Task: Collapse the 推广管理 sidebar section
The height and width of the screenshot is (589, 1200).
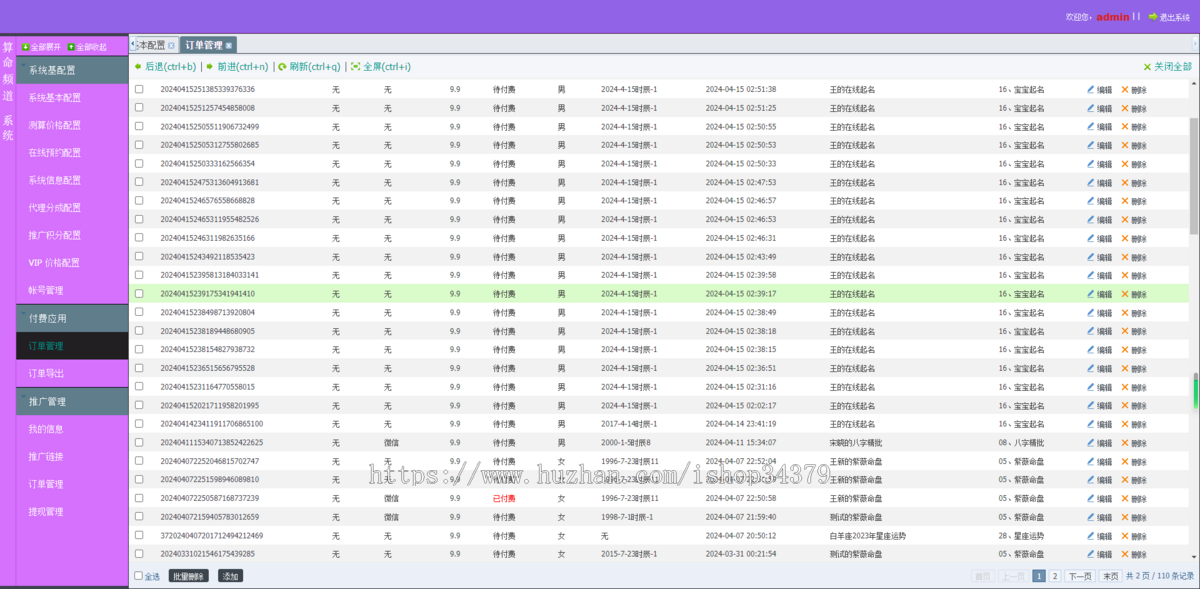Action: click(x=72, y=401)
